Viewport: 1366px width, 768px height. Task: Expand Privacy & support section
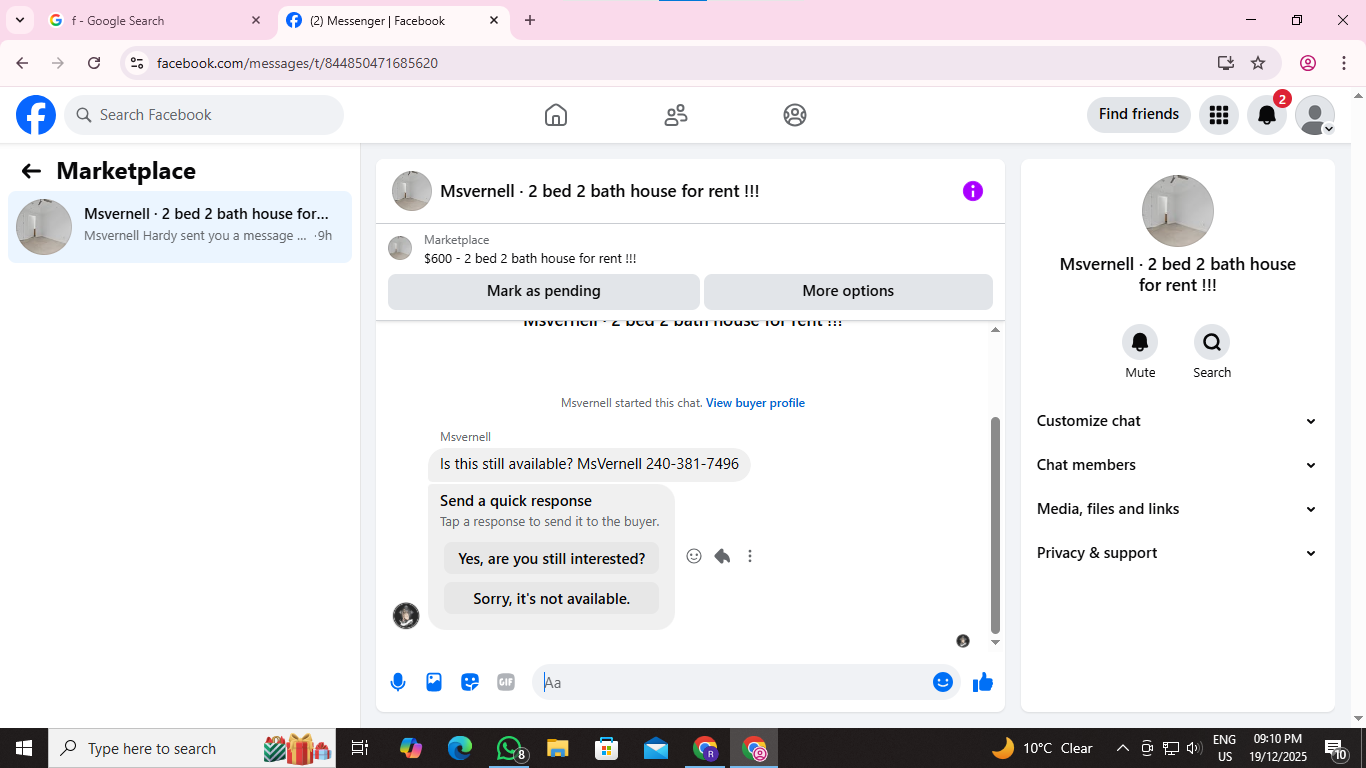(1177, 553)
